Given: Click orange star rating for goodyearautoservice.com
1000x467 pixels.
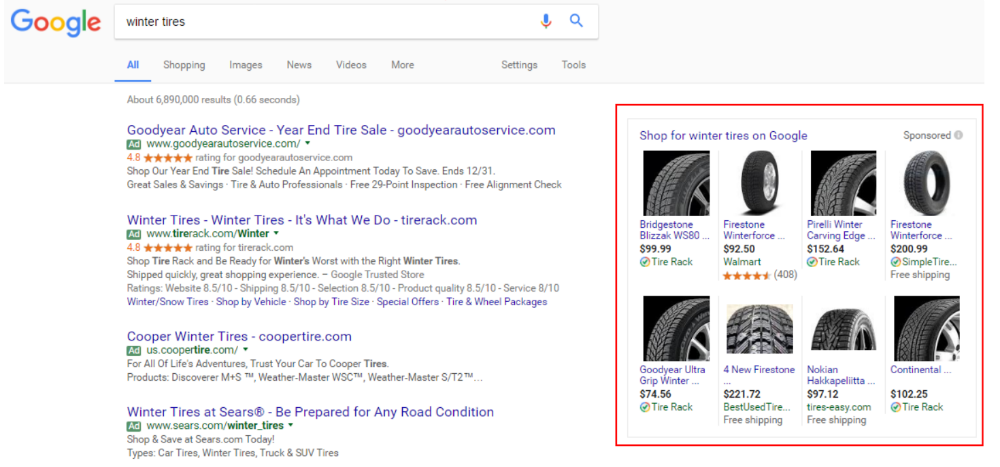Looking at the screenshot, I should pyautogui.click(x=168, y=158).
